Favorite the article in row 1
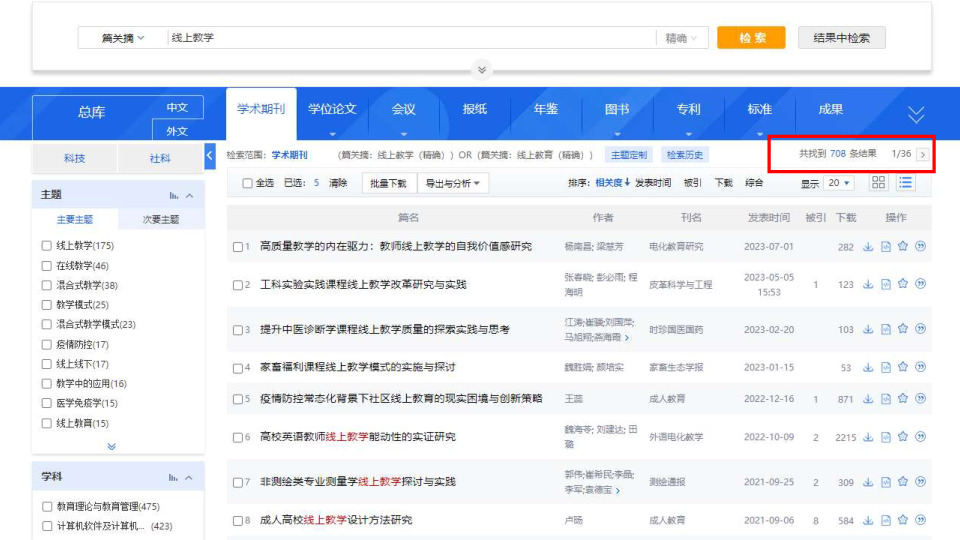The width and height of the screenshot is (960, 540). 902,246
